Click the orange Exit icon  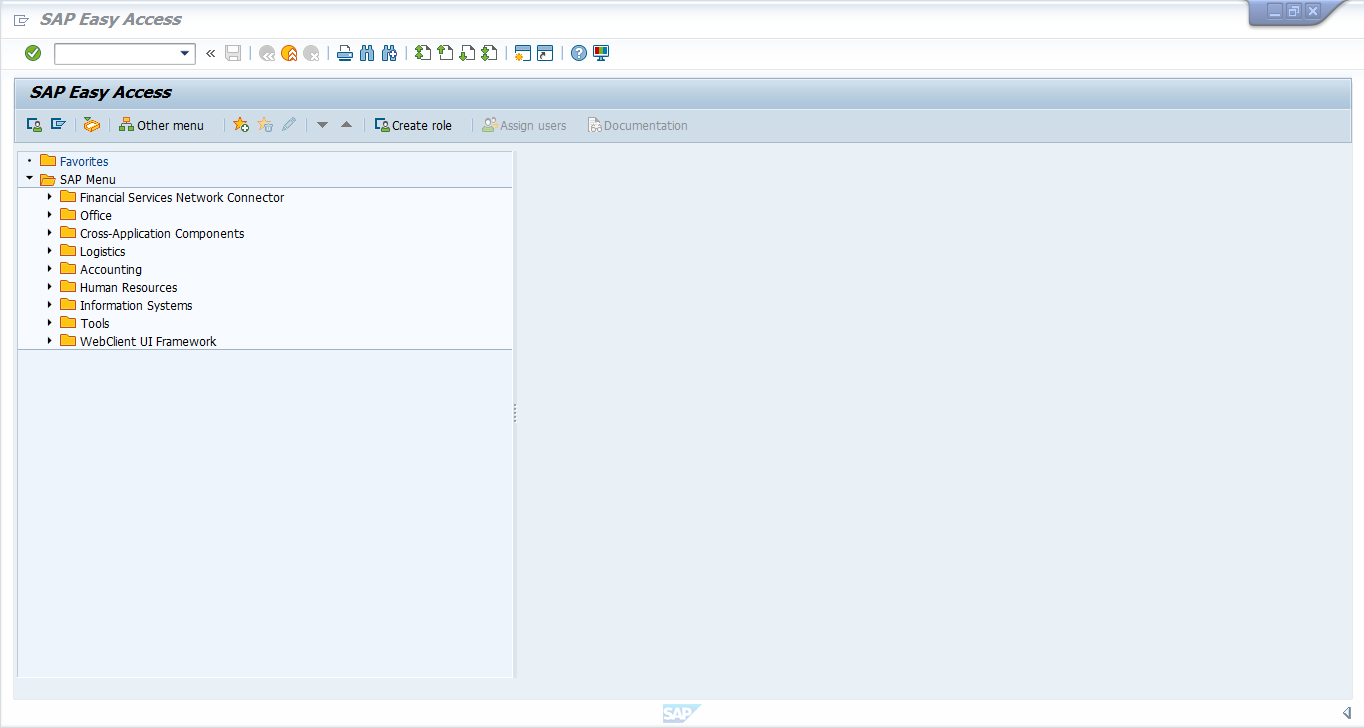pyautogui.click(x=289, y=53)
